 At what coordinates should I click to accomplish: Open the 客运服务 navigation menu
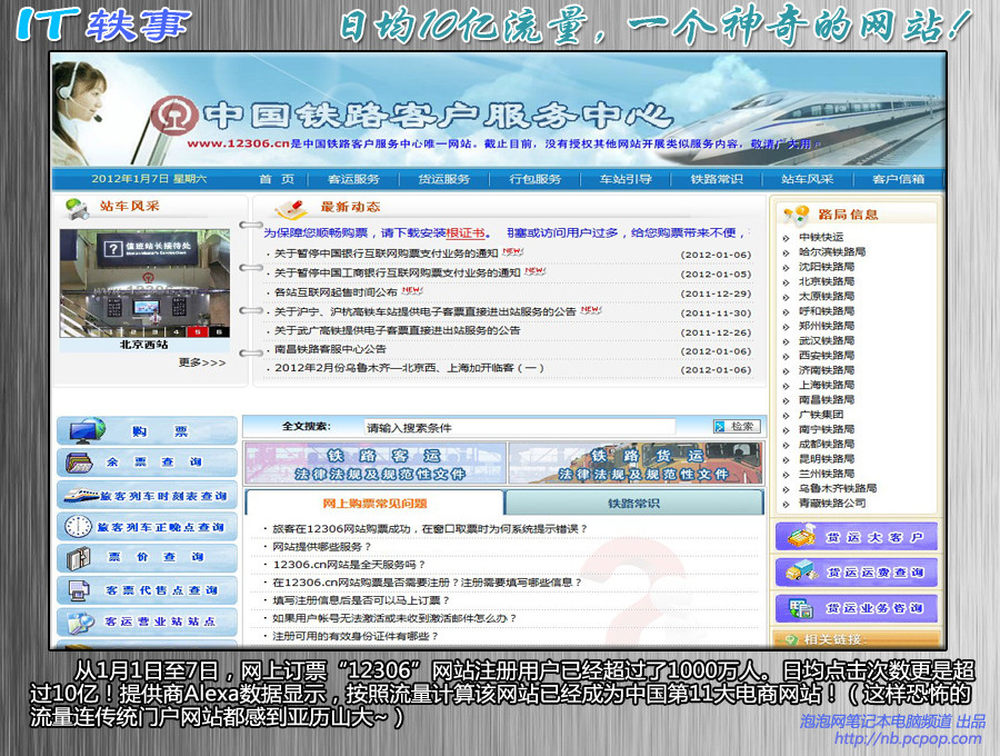pos(353,179)
